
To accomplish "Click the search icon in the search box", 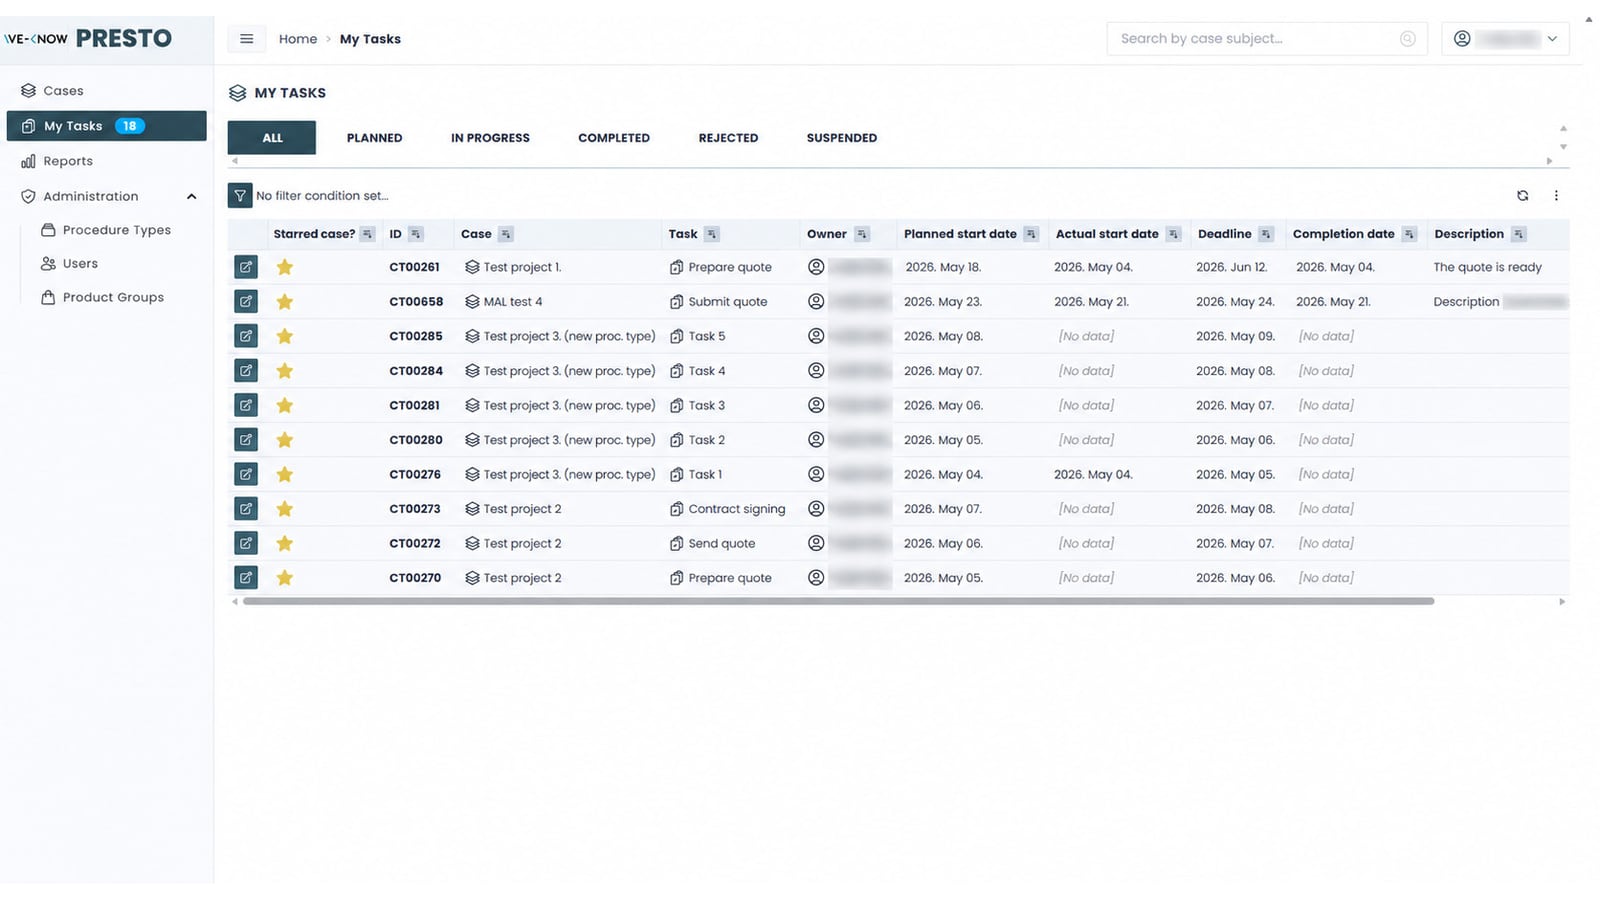I will pos(1407,39).
